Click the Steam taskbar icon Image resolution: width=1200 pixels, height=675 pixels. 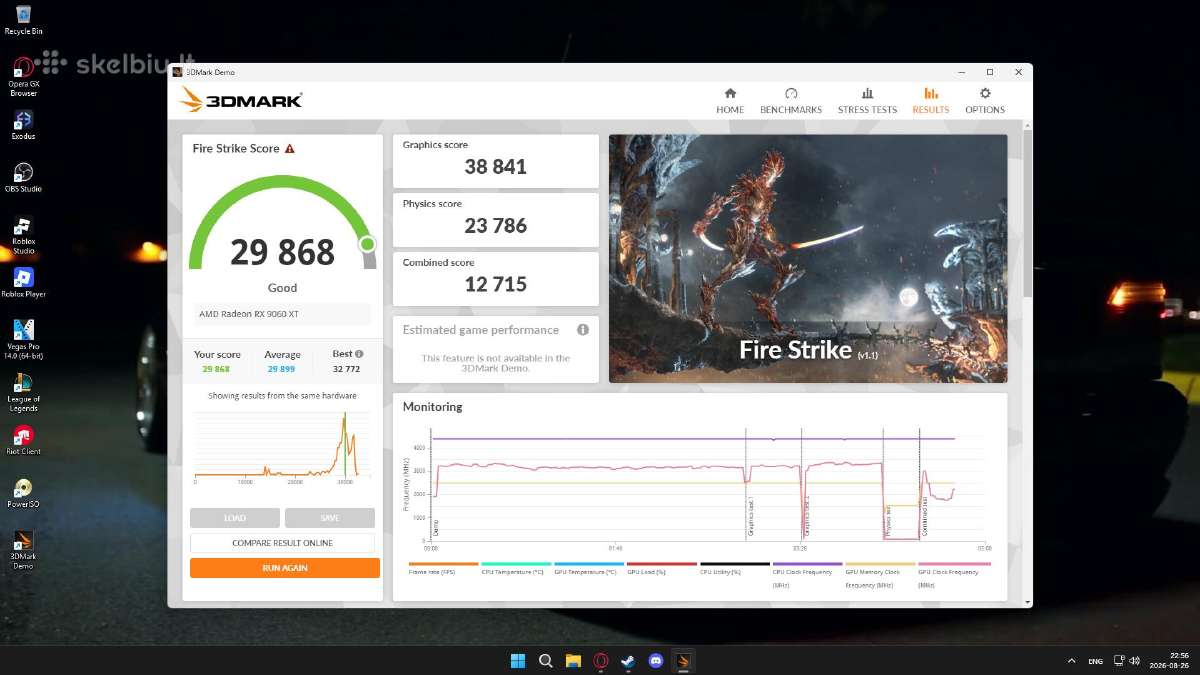[x=628, y=661]
